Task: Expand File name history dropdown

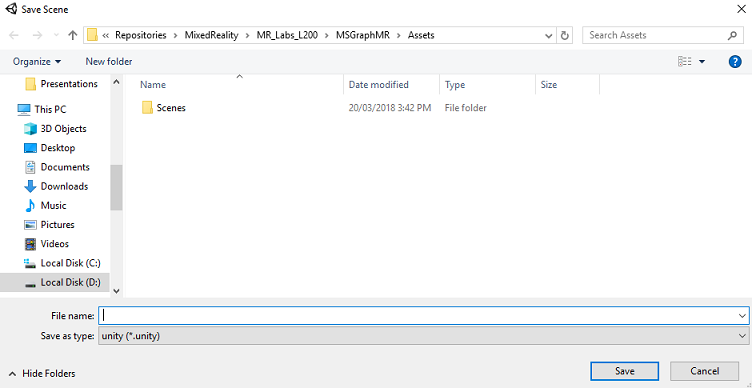Action: point(742,316)
